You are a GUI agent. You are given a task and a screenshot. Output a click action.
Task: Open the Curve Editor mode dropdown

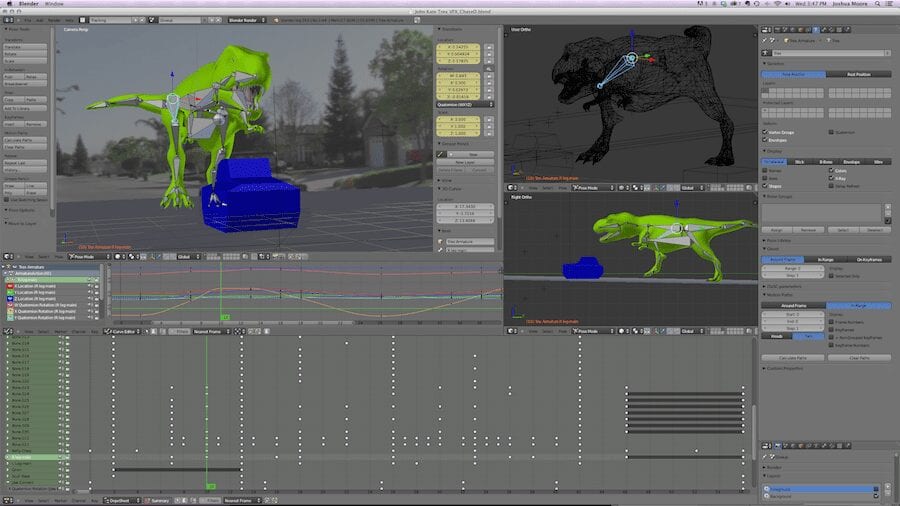pyautogui.click(x=122, y=331)
